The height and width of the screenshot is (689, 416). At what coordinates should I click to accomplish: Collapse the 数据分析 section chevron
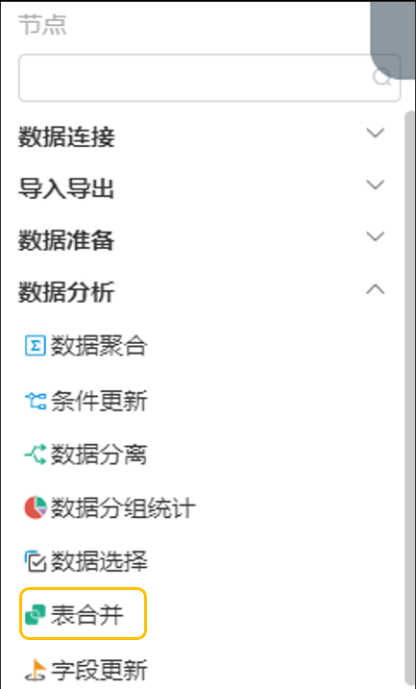(x=376, y=290)
